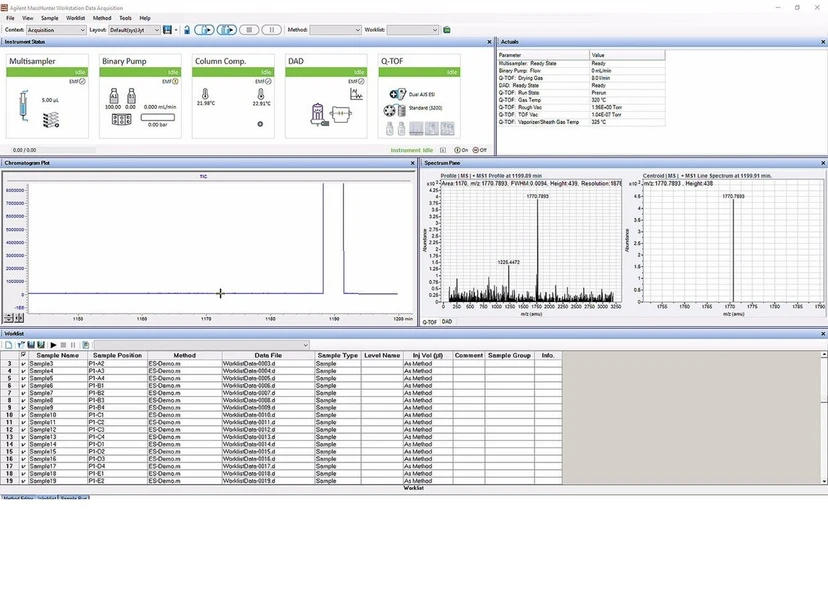Switch to the DAD tab in the Spectrum Pane

(446, 322)
